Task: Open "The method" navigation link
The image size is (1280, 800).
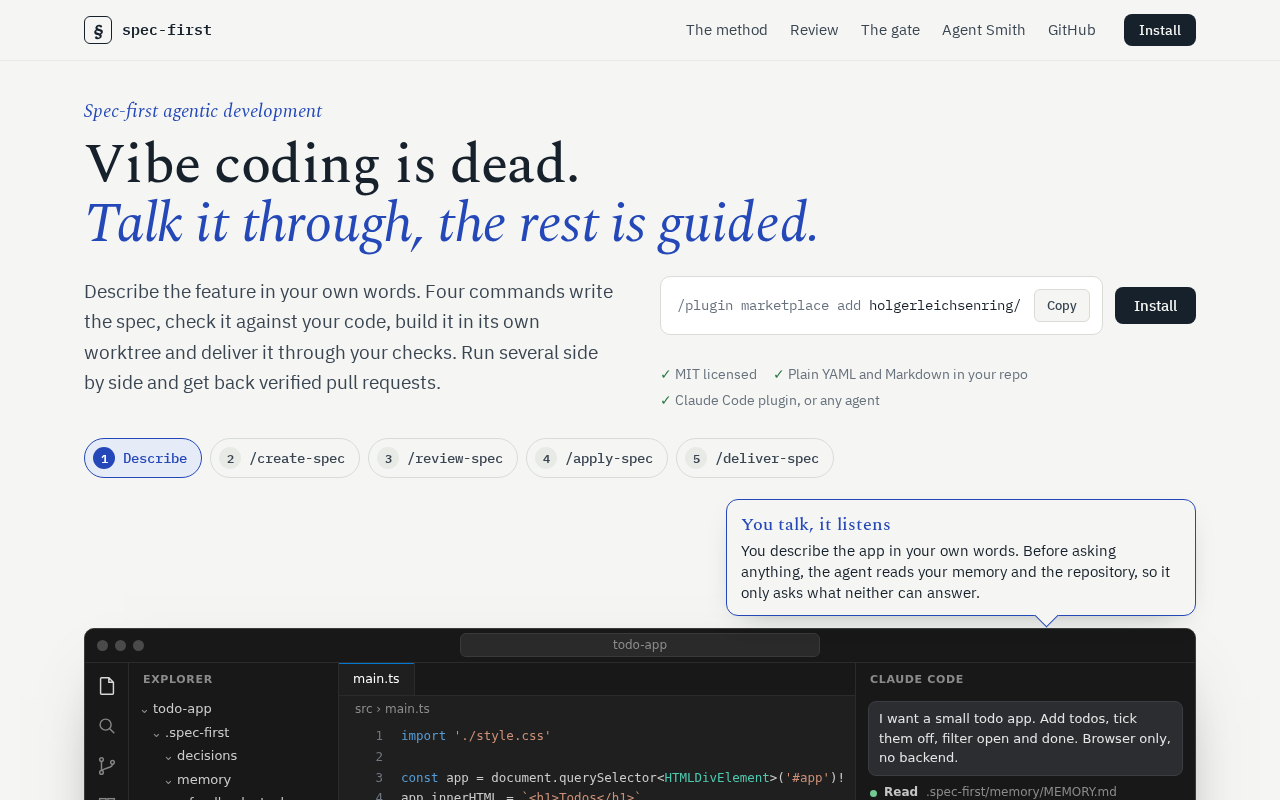Action: (x=727, y=30)
